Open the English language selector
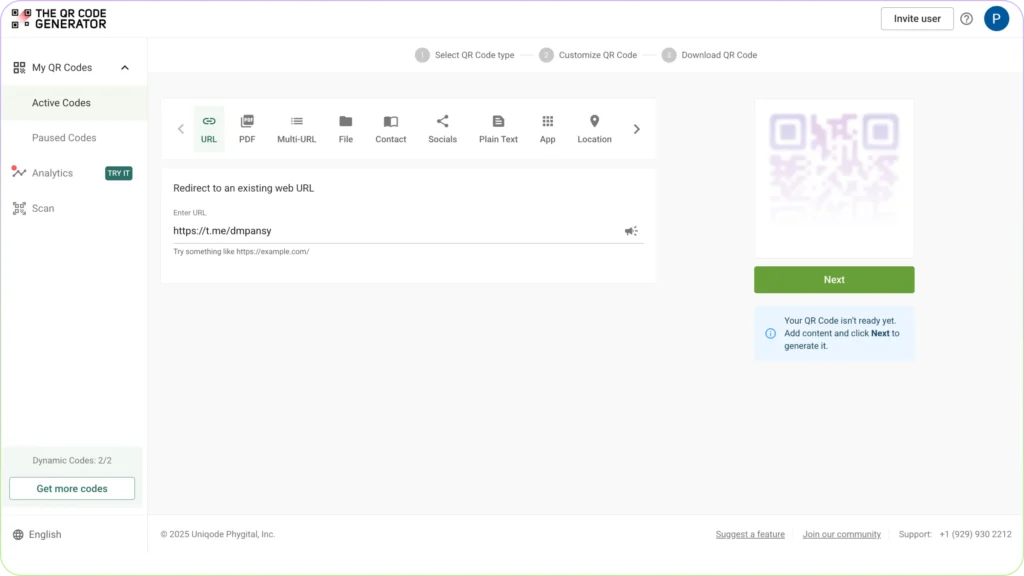Screen dimensions: 1024x576 click(38, 534)
